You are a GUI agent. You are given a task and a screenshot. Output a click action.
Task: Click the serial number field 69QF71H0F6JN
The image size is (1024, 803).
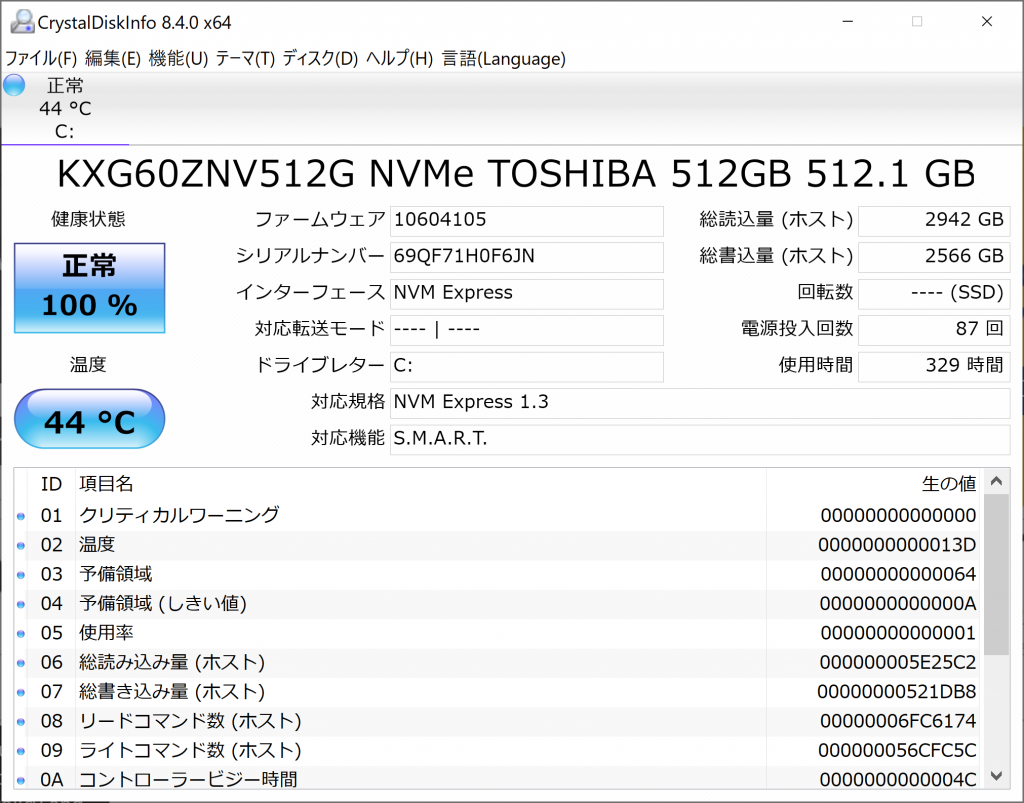click(526, 257)
